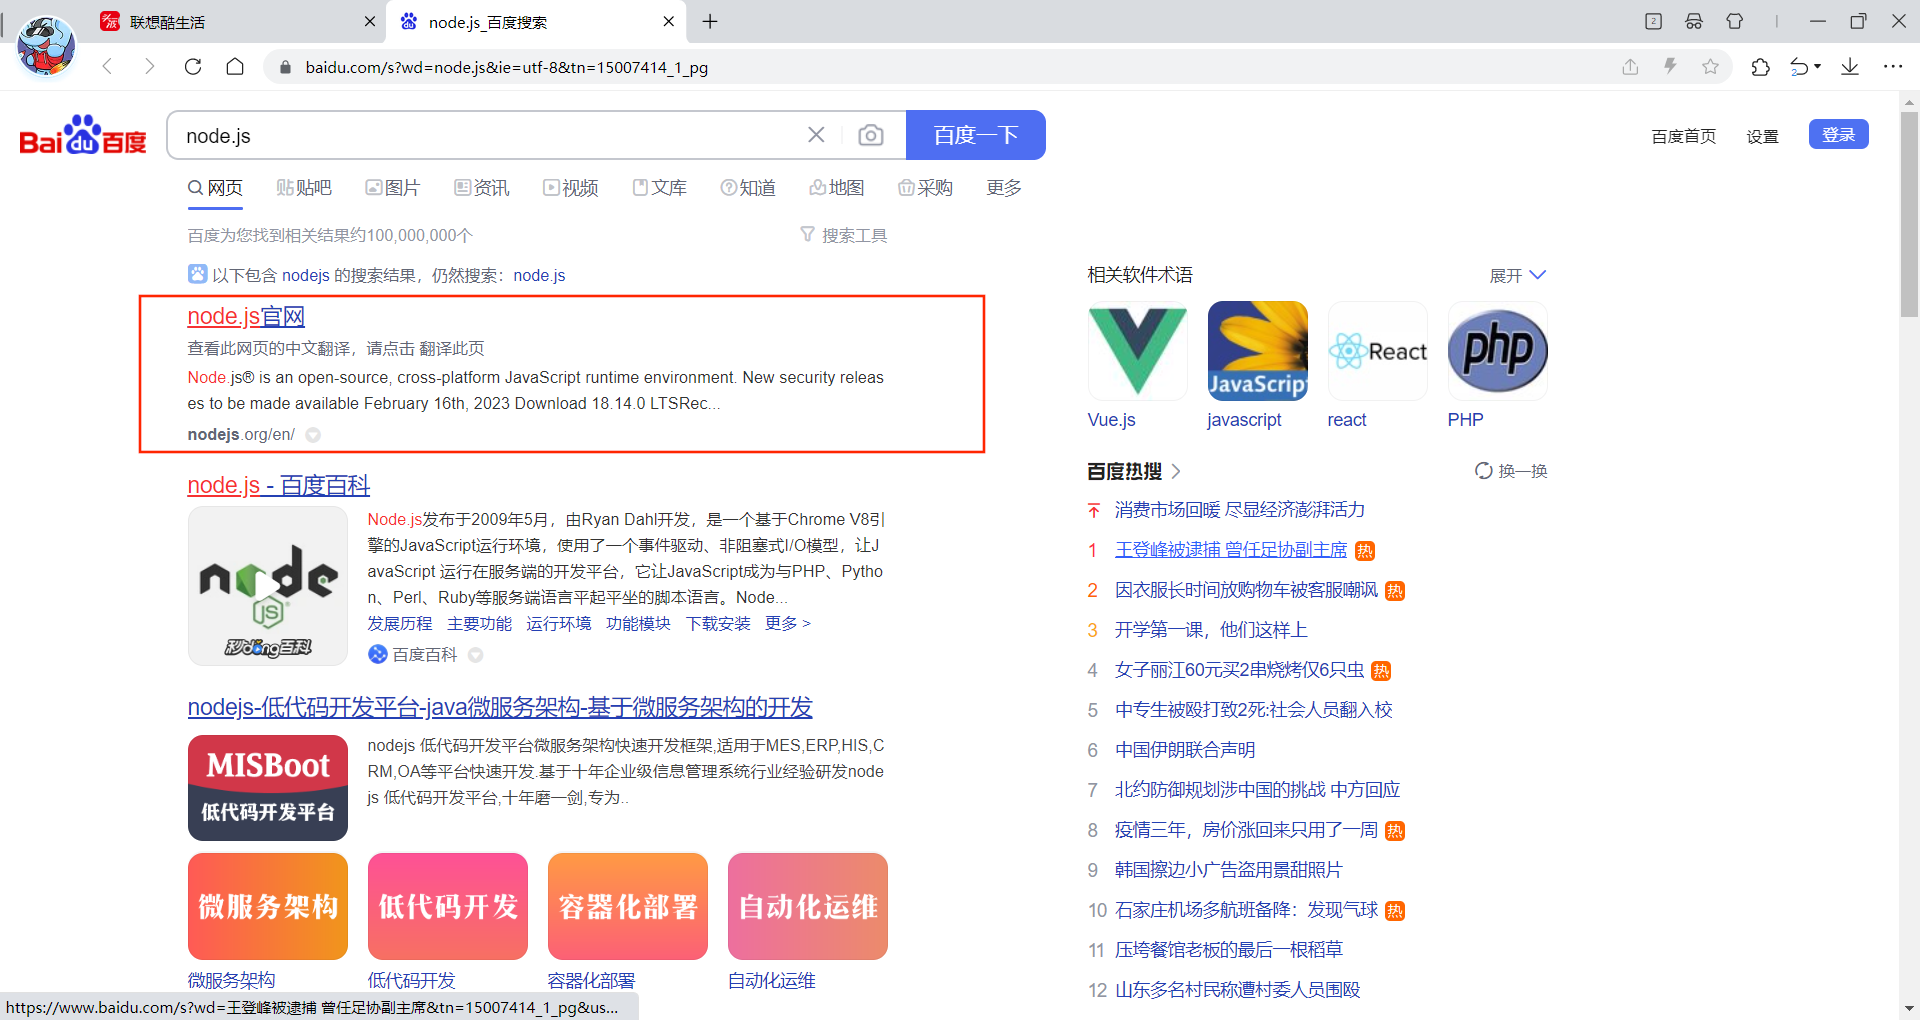Click the vertical scrollbar thumb
This screenshot has height=1020, width=1920.
click(1909, 214)
